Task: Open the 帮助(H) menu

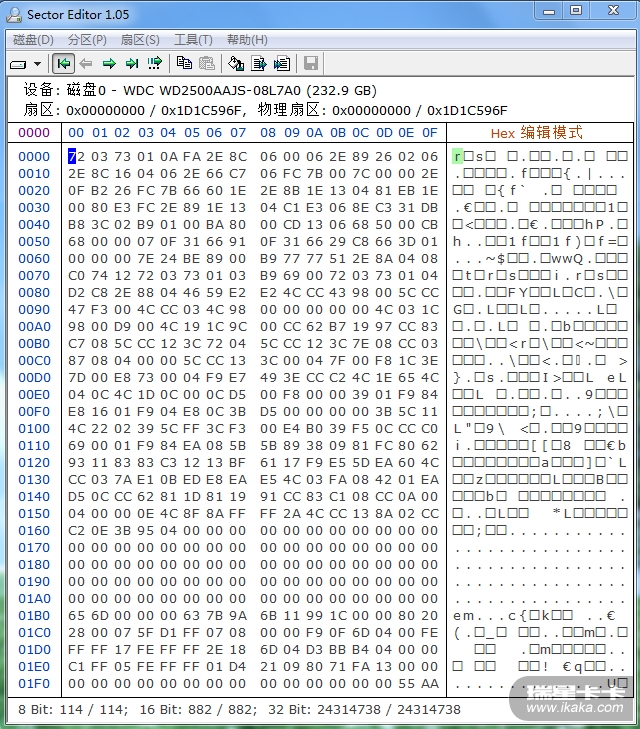Action: click(247, 40)
